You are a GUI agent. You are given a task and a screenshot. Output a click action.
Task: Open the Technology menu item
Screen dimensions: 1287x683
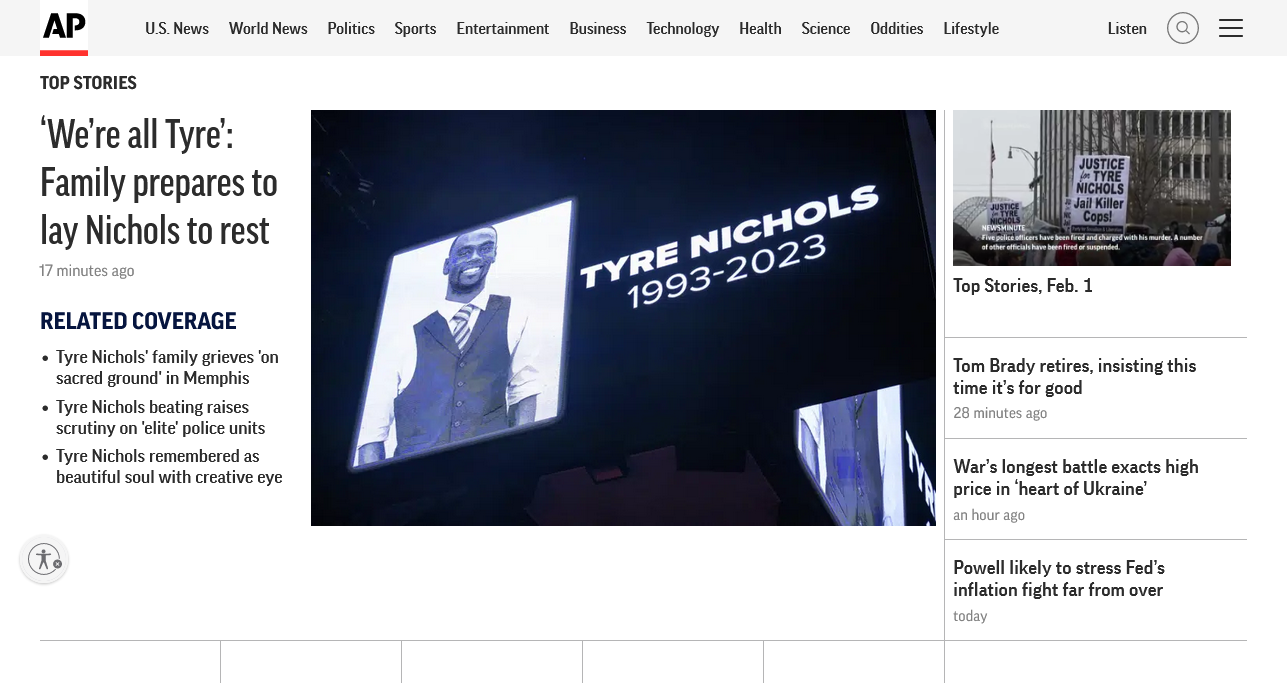coord(682,28)
